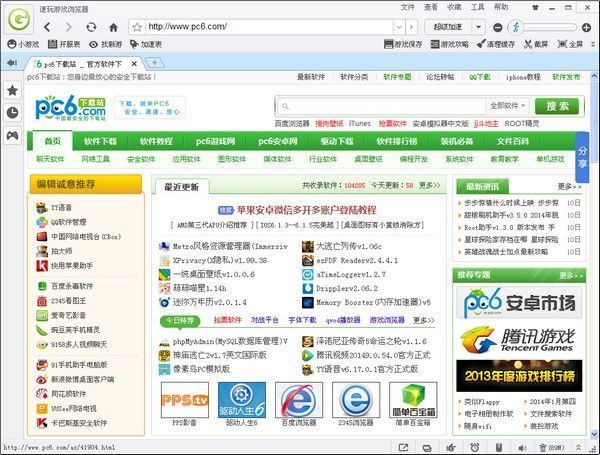Click the zoom out minus button
The image size is (600, 455).
(x=497, y=27)
